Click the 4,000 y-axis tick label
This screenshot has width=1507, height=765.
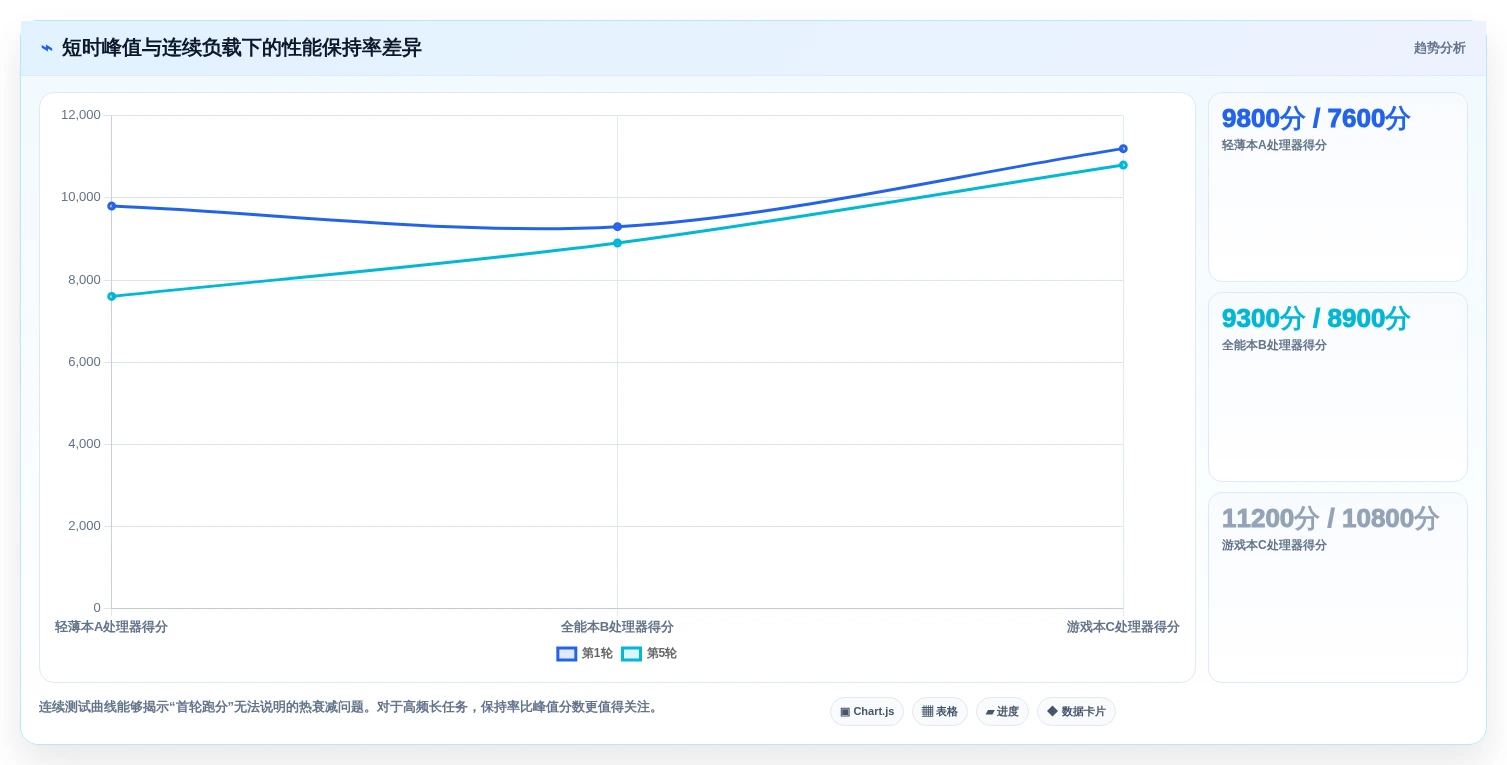click(84, 444)
